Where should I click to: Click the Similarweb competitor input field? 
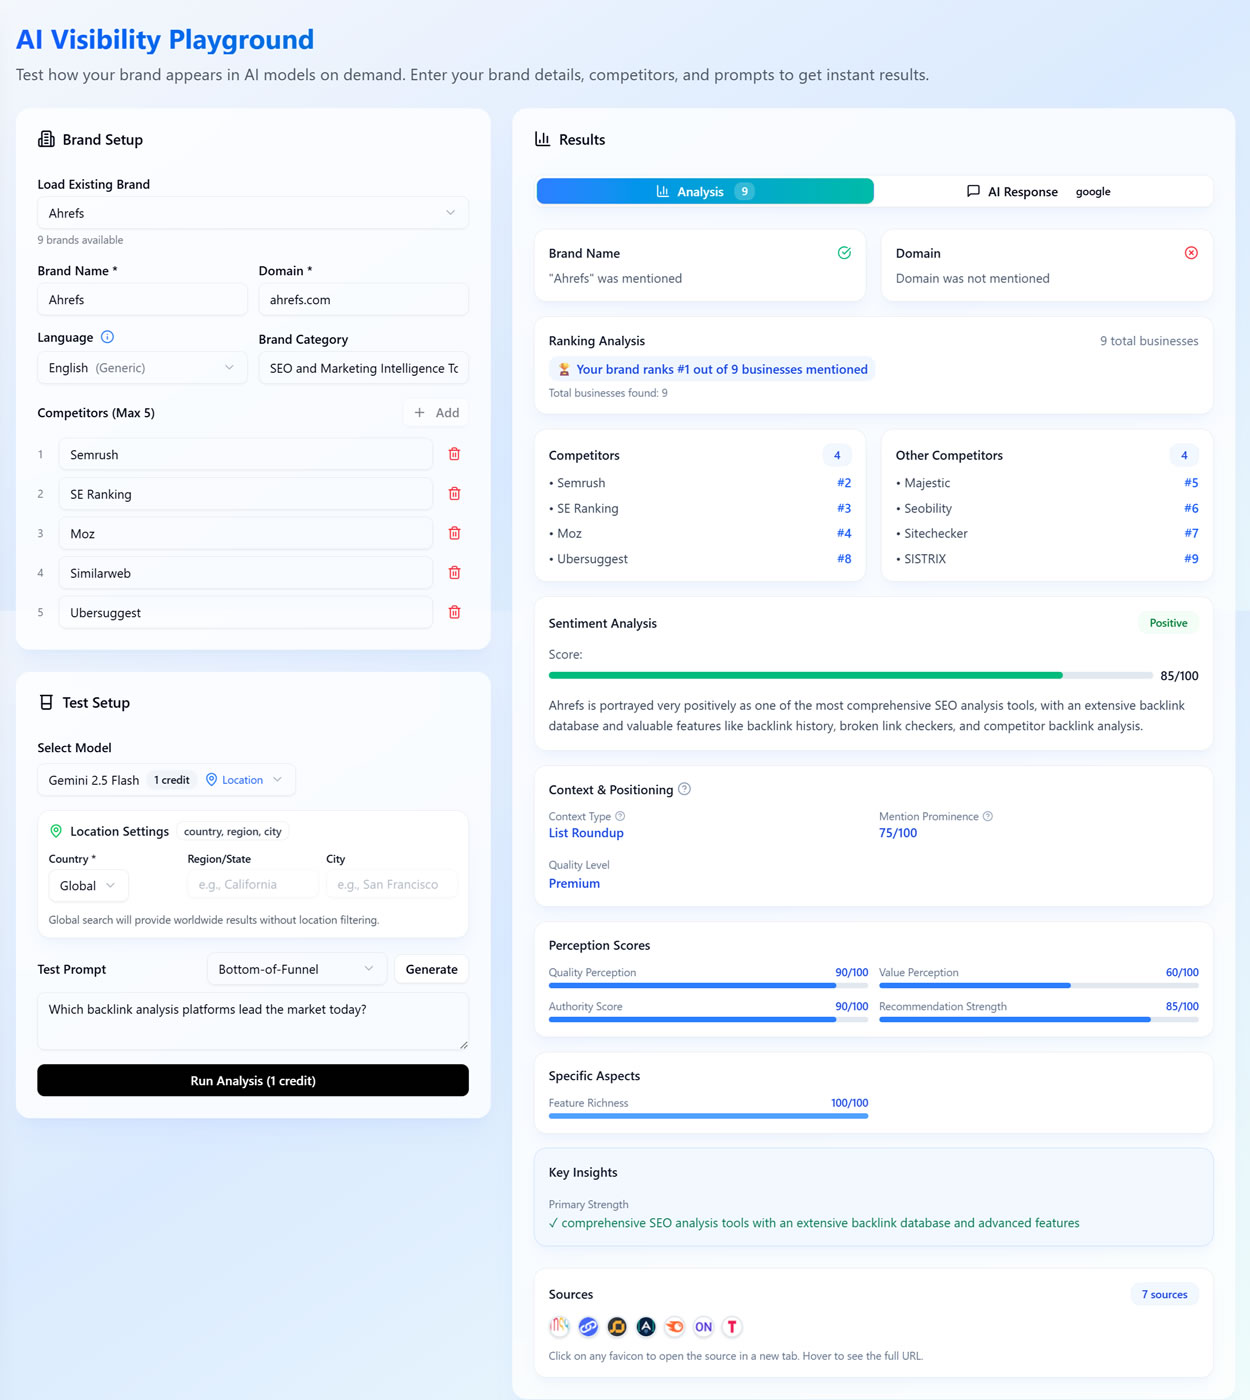coord(246,573)
